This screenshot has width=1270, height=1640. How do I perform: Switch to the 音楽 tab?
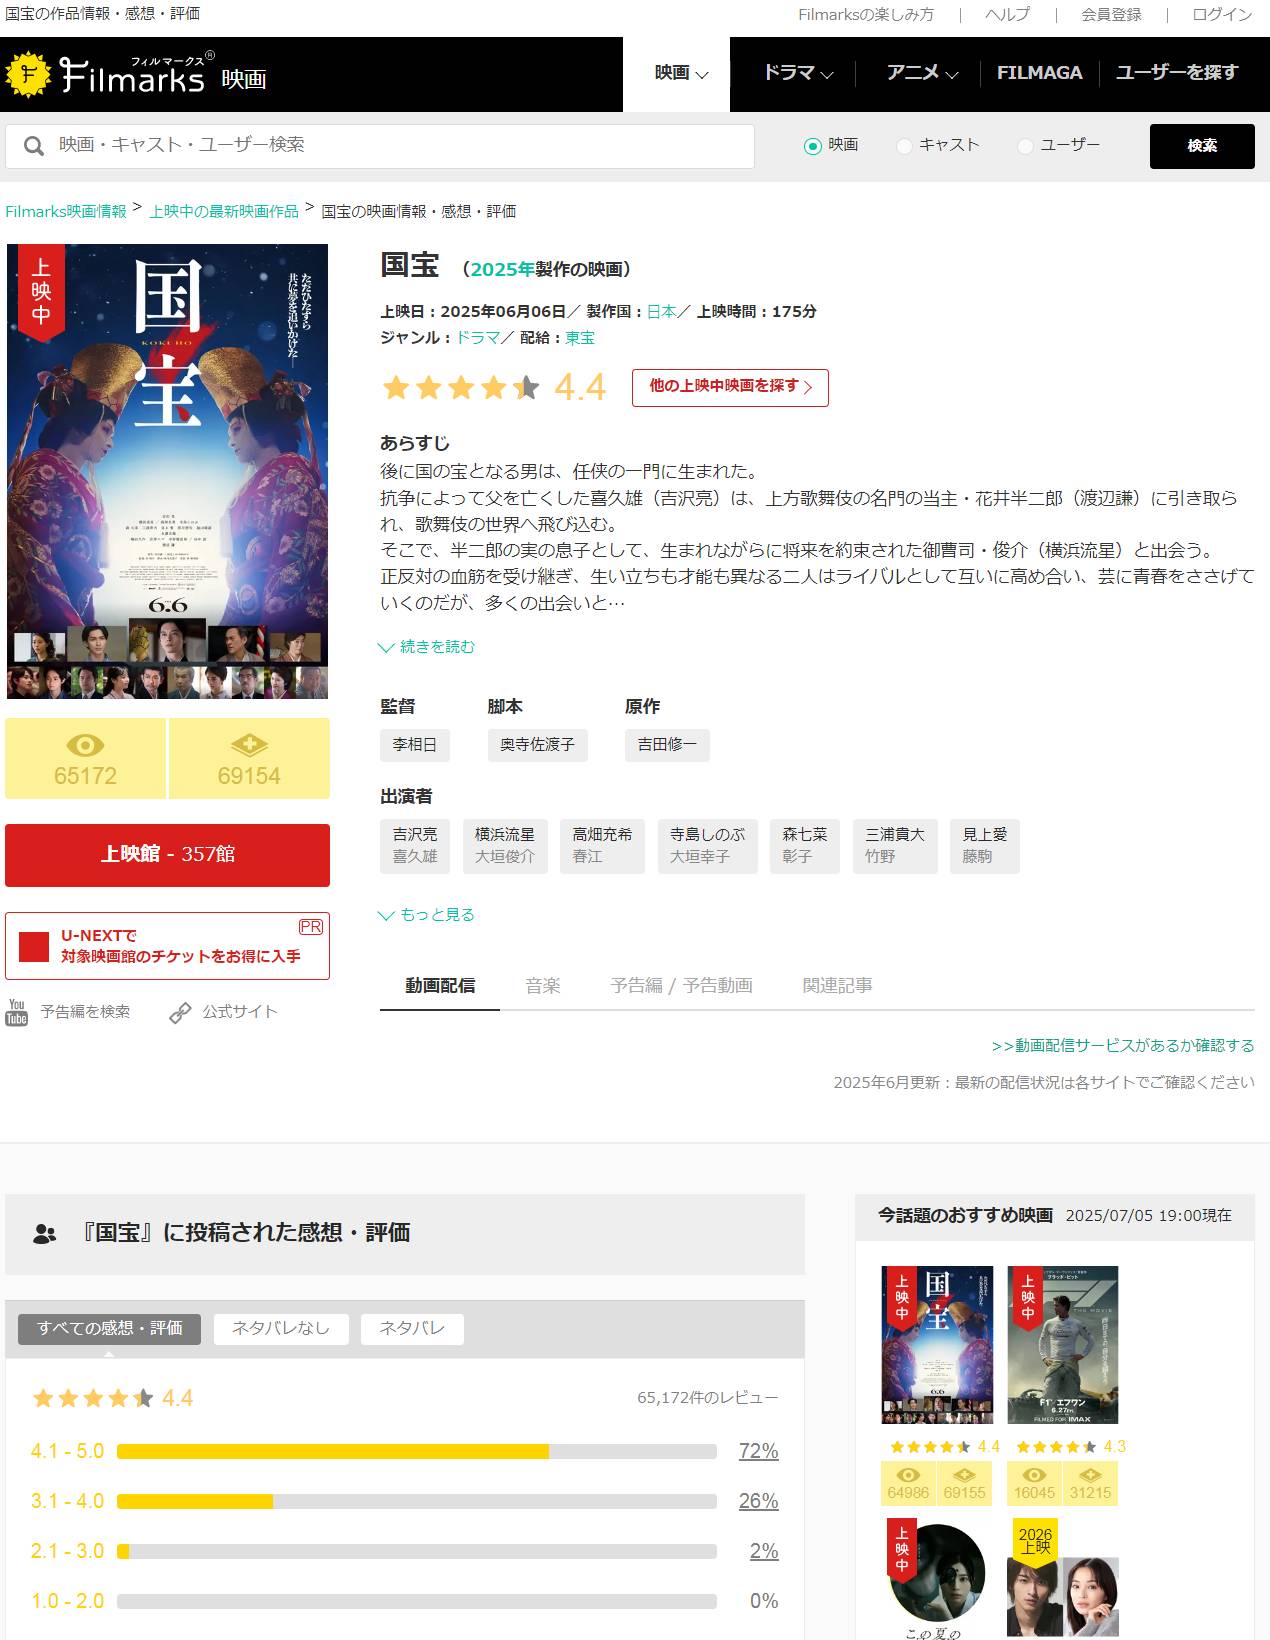543,986
